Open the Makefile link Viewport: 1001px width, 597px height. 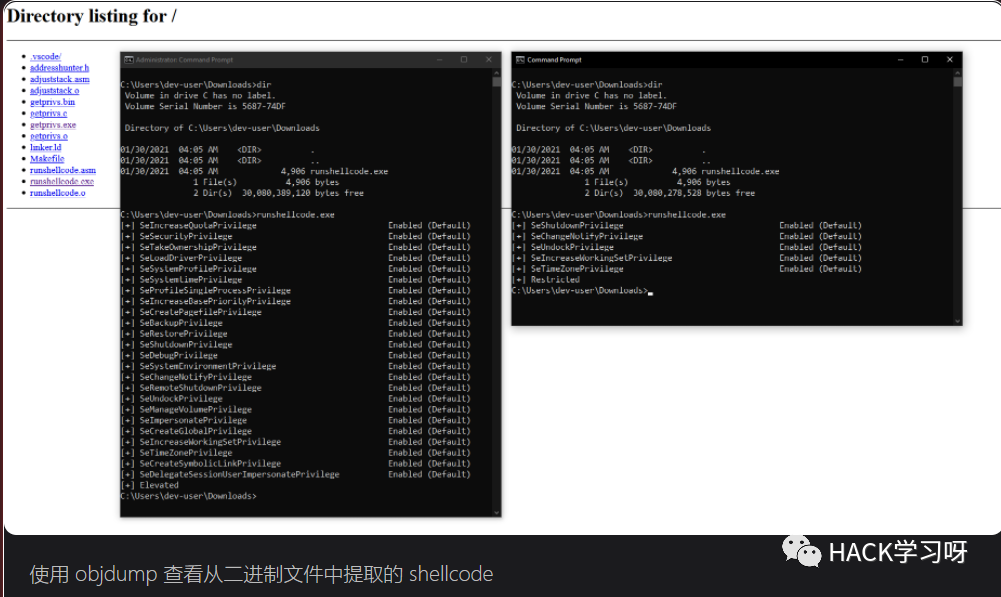click(x=47, y=159)
